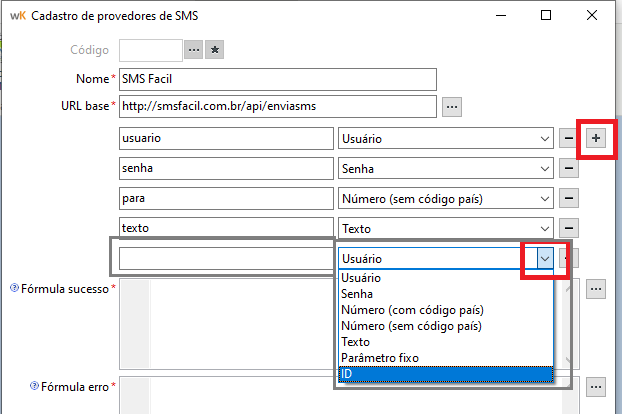Remove the usuario parameter row
Viewport: 622px width, 414px height.
click(x=568, y=138)
